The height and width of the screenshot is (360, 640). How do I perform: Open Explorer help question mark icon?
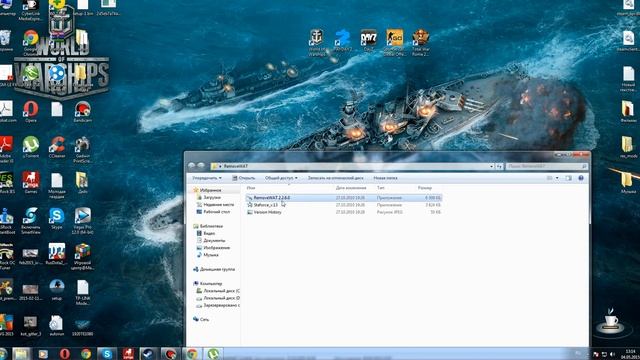click(581, 178)
